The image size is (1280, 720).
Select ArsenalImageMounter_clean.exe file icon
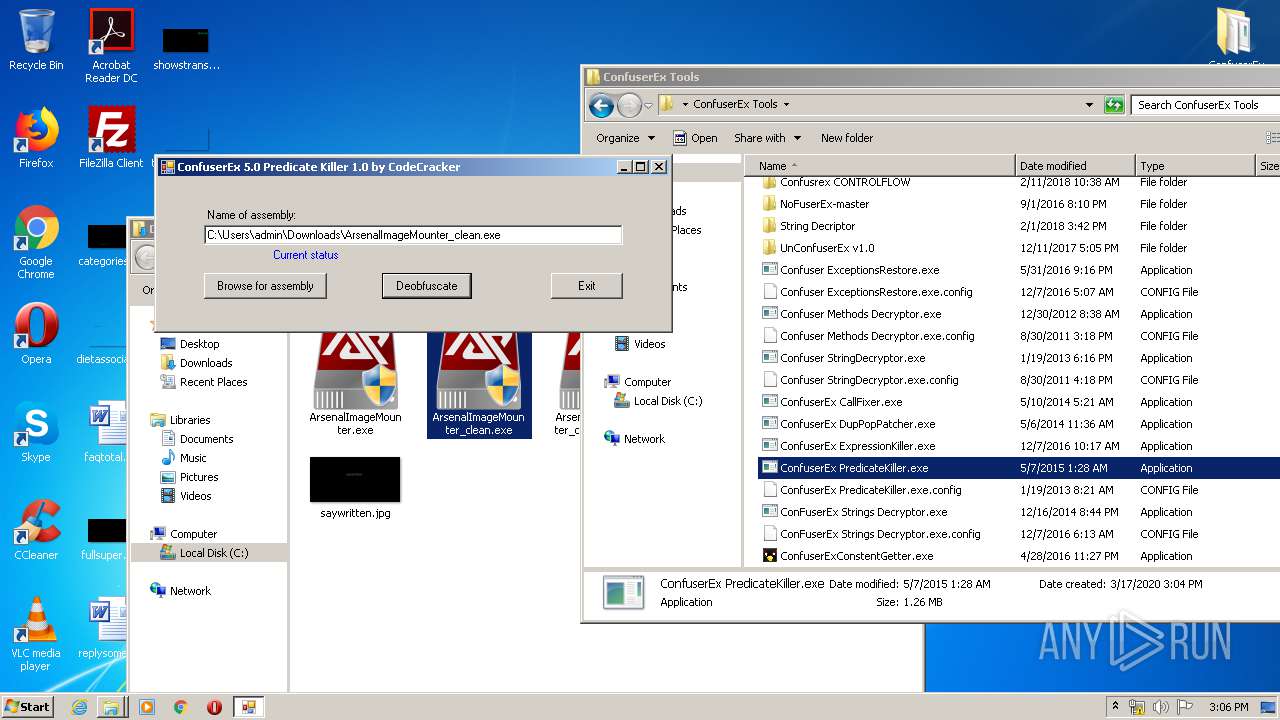(479, 385)
